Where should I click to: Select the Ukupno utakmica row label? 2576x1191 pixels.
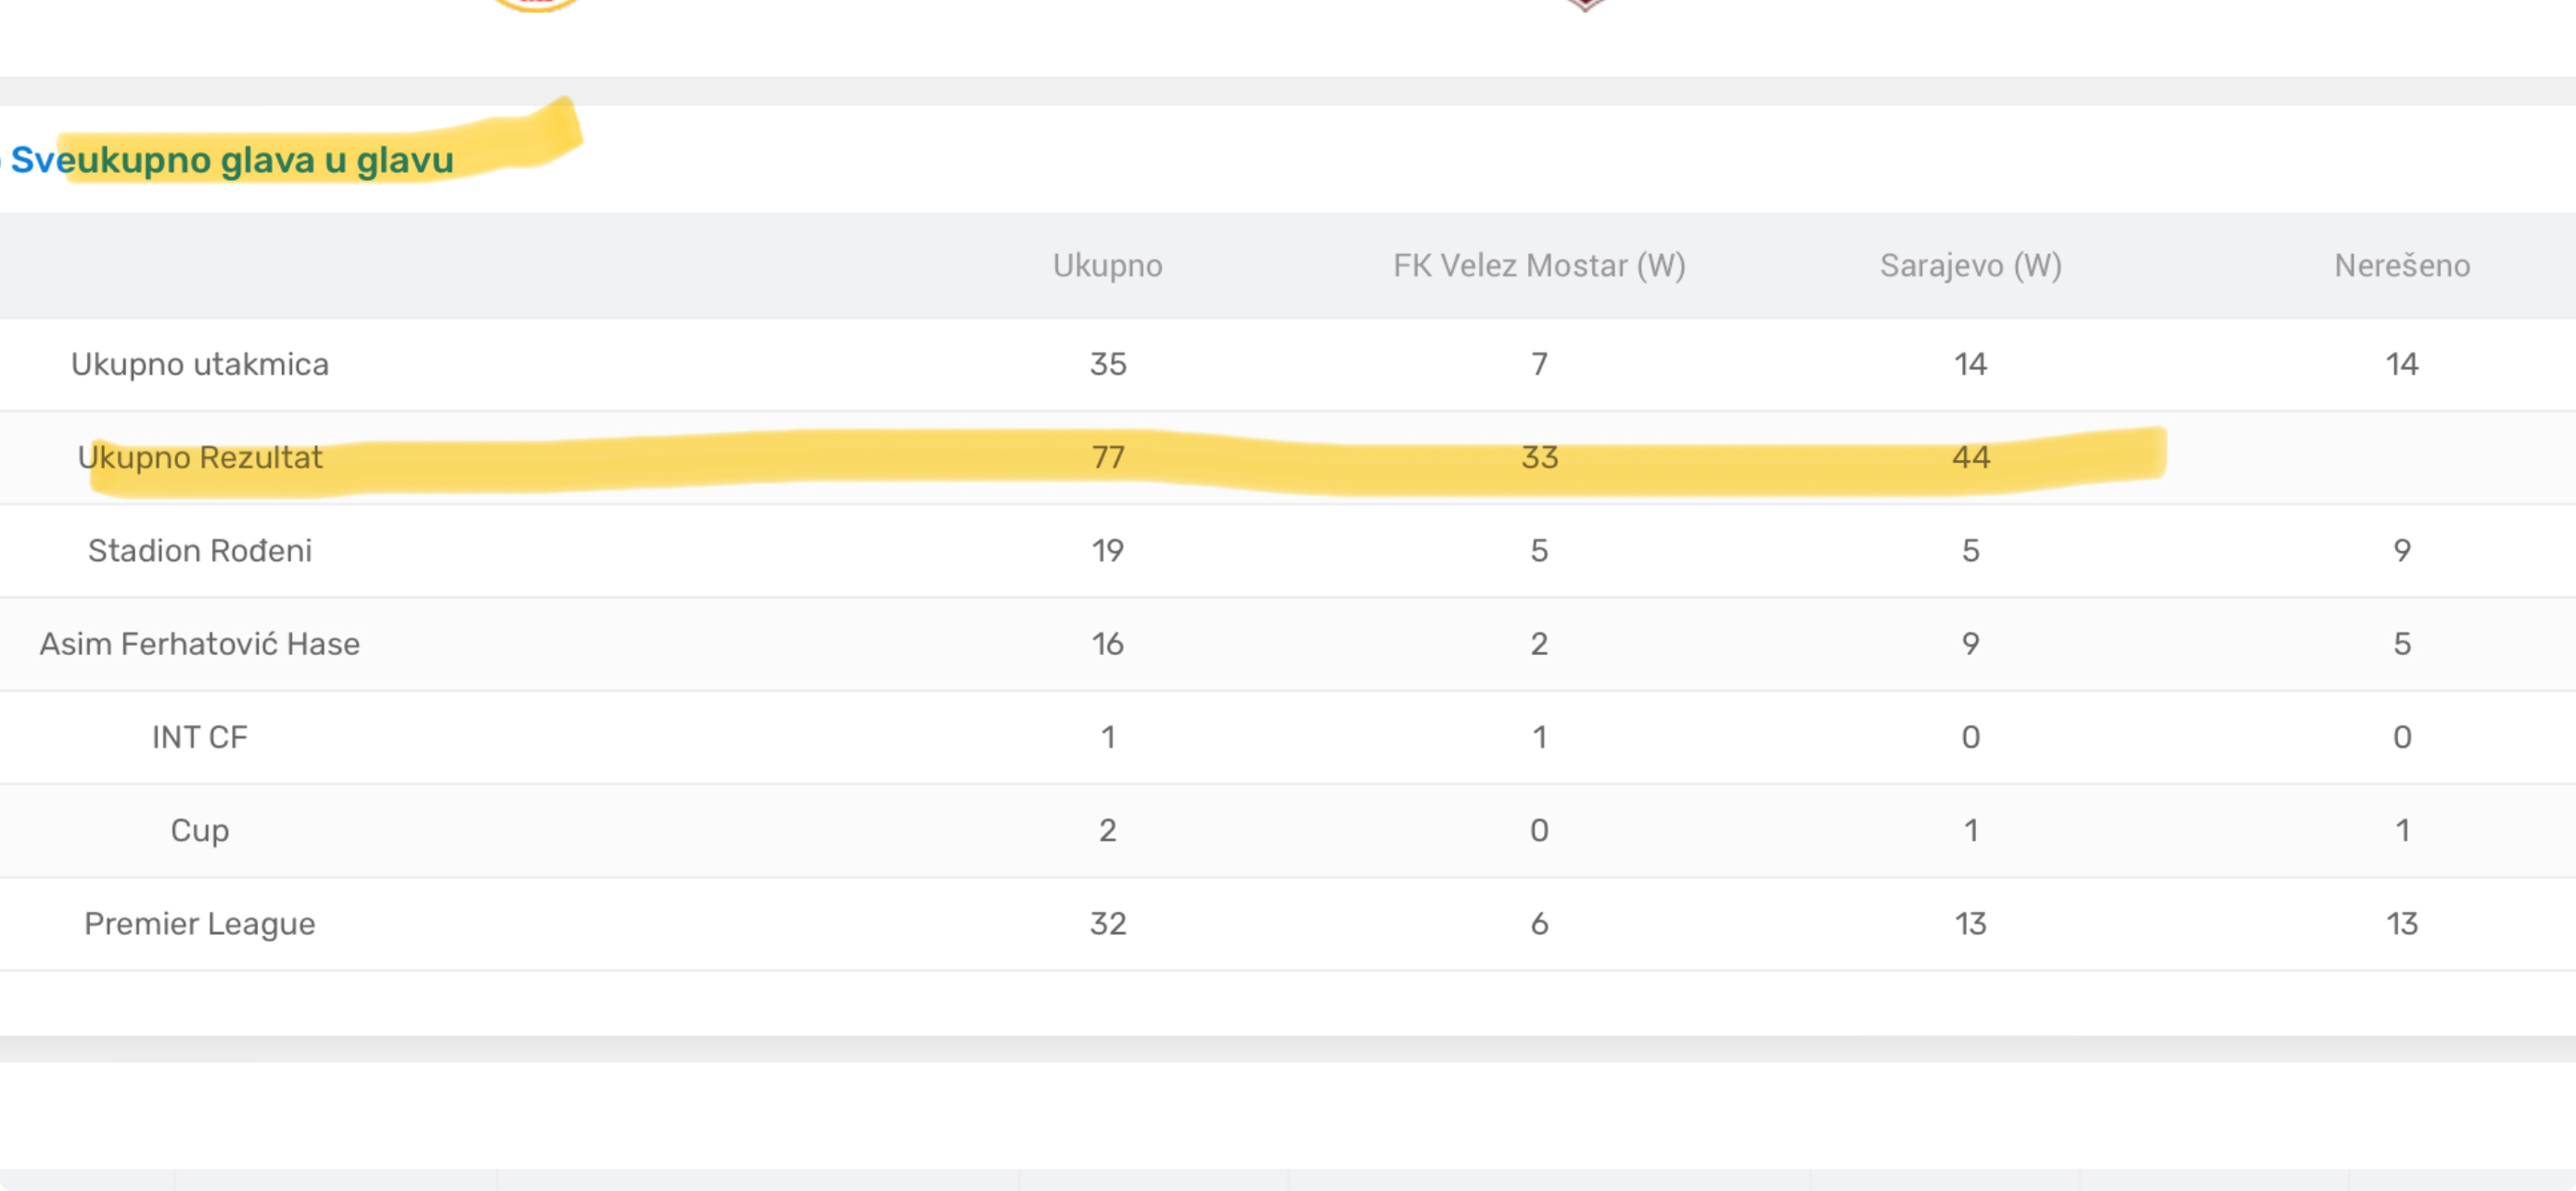click(200, 364)
